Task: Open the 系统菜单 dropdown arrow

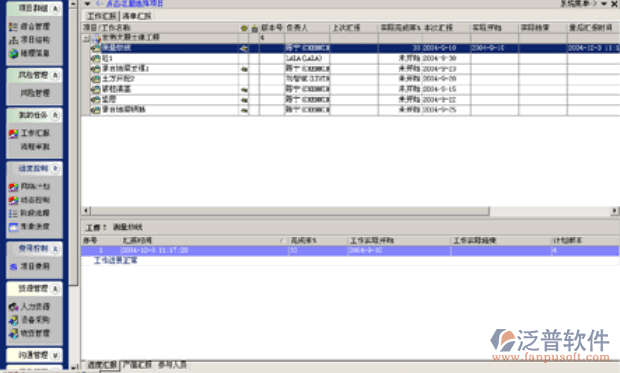Action: pos(604,4)
